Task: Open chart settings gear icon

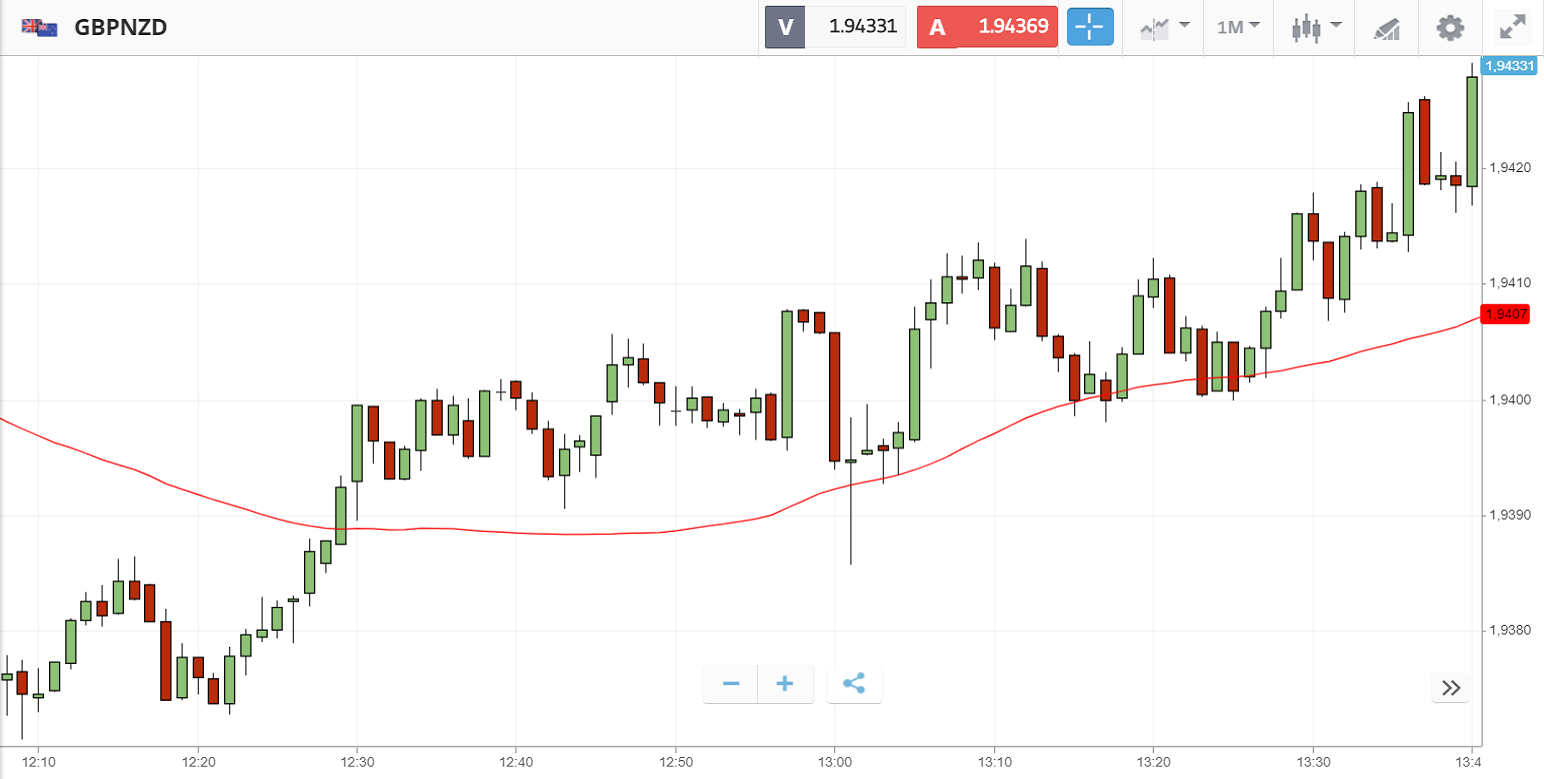Action: [1450, 27]
